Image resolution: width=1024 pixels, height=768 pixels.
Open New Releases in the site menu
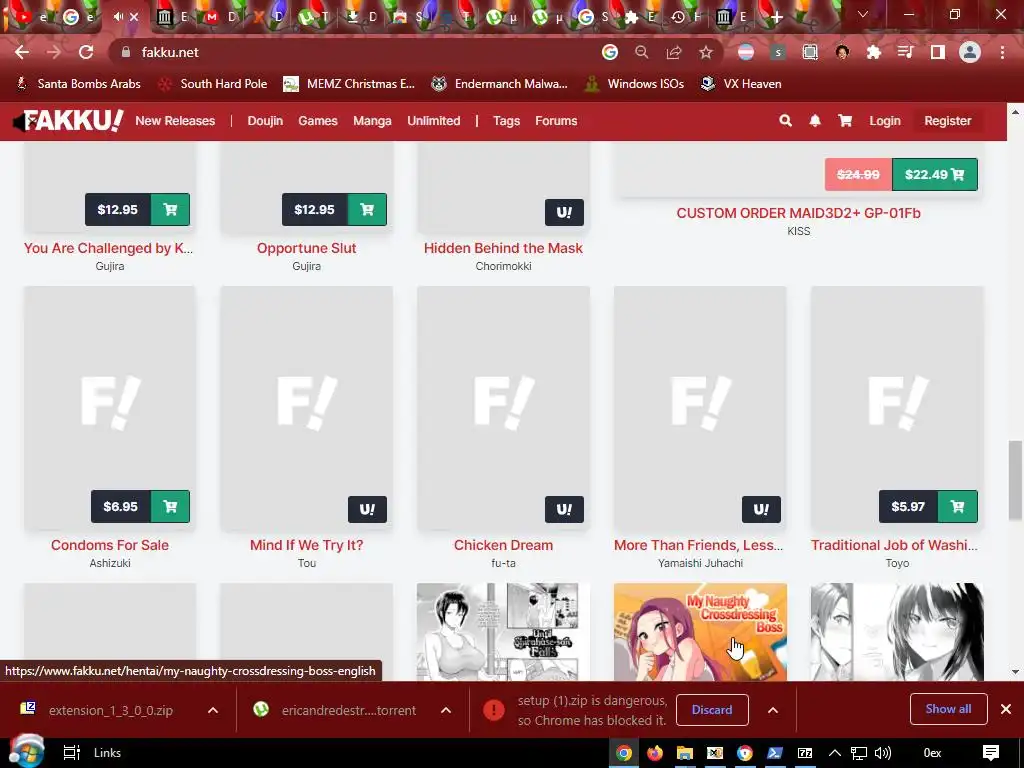(175, 121)
